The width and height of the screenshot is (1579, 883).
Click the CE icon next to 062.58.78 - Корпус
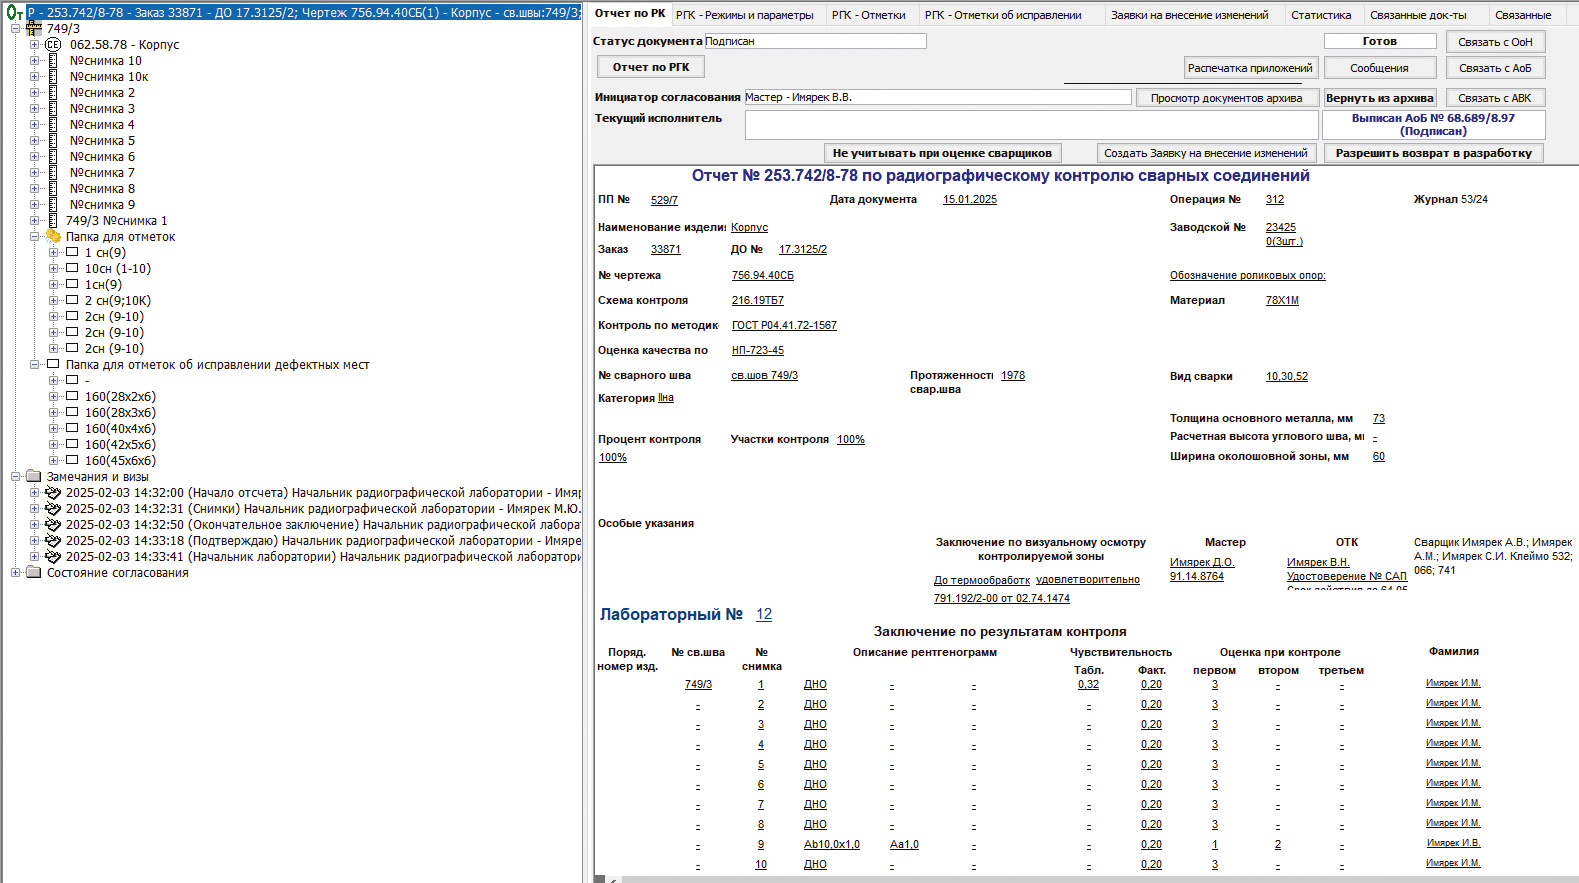pos(53,45)
